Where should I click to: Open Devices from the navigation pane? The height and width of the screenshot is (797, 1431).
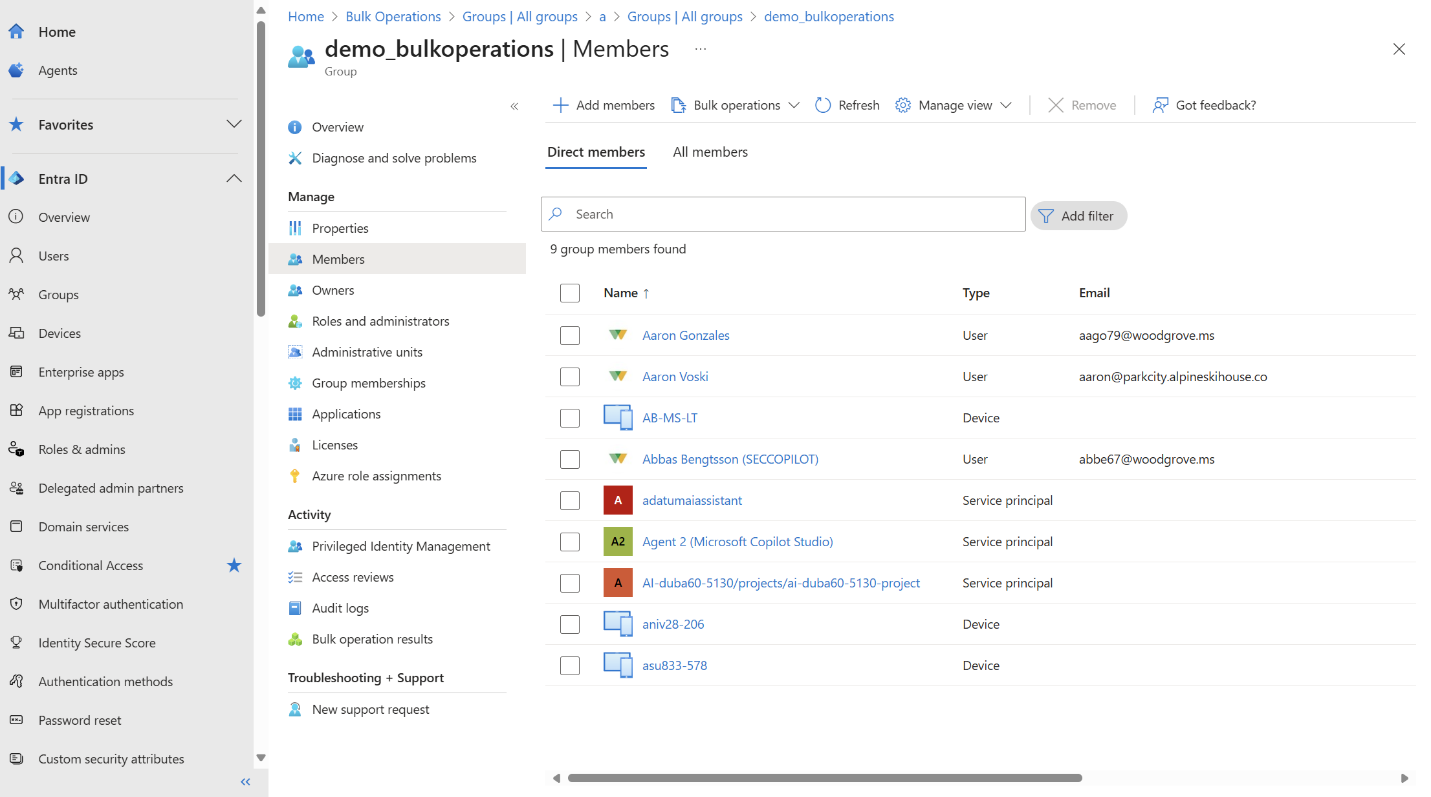(59, 332)
